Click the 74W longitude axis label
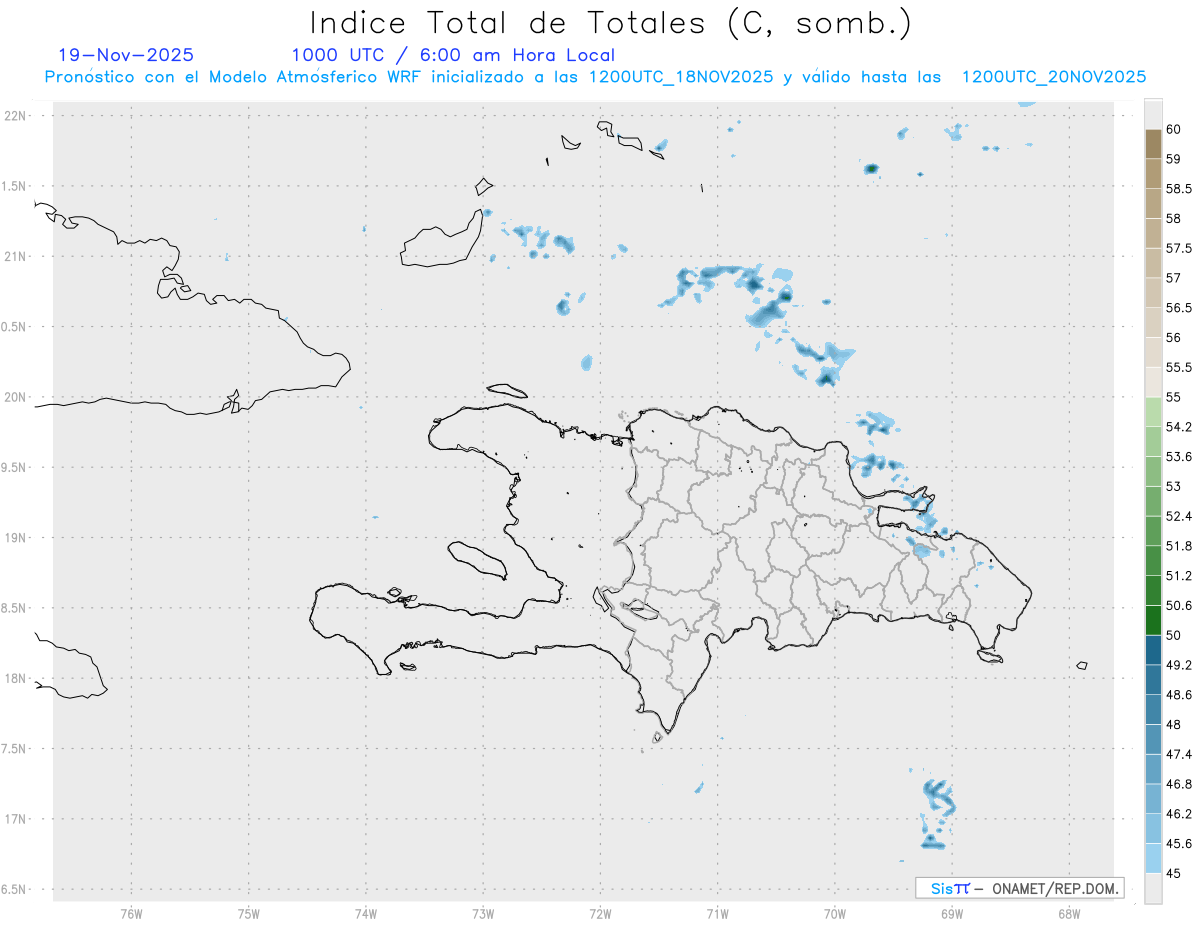This screenshot has width=1200, height=927. click(366, 914)
